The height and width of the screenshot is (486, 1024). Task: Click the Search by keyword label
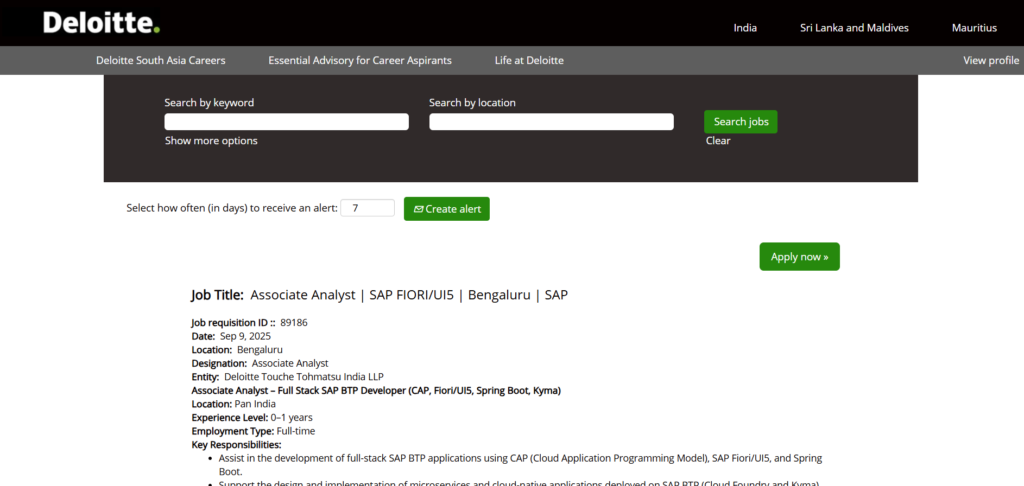pos(209,103)
